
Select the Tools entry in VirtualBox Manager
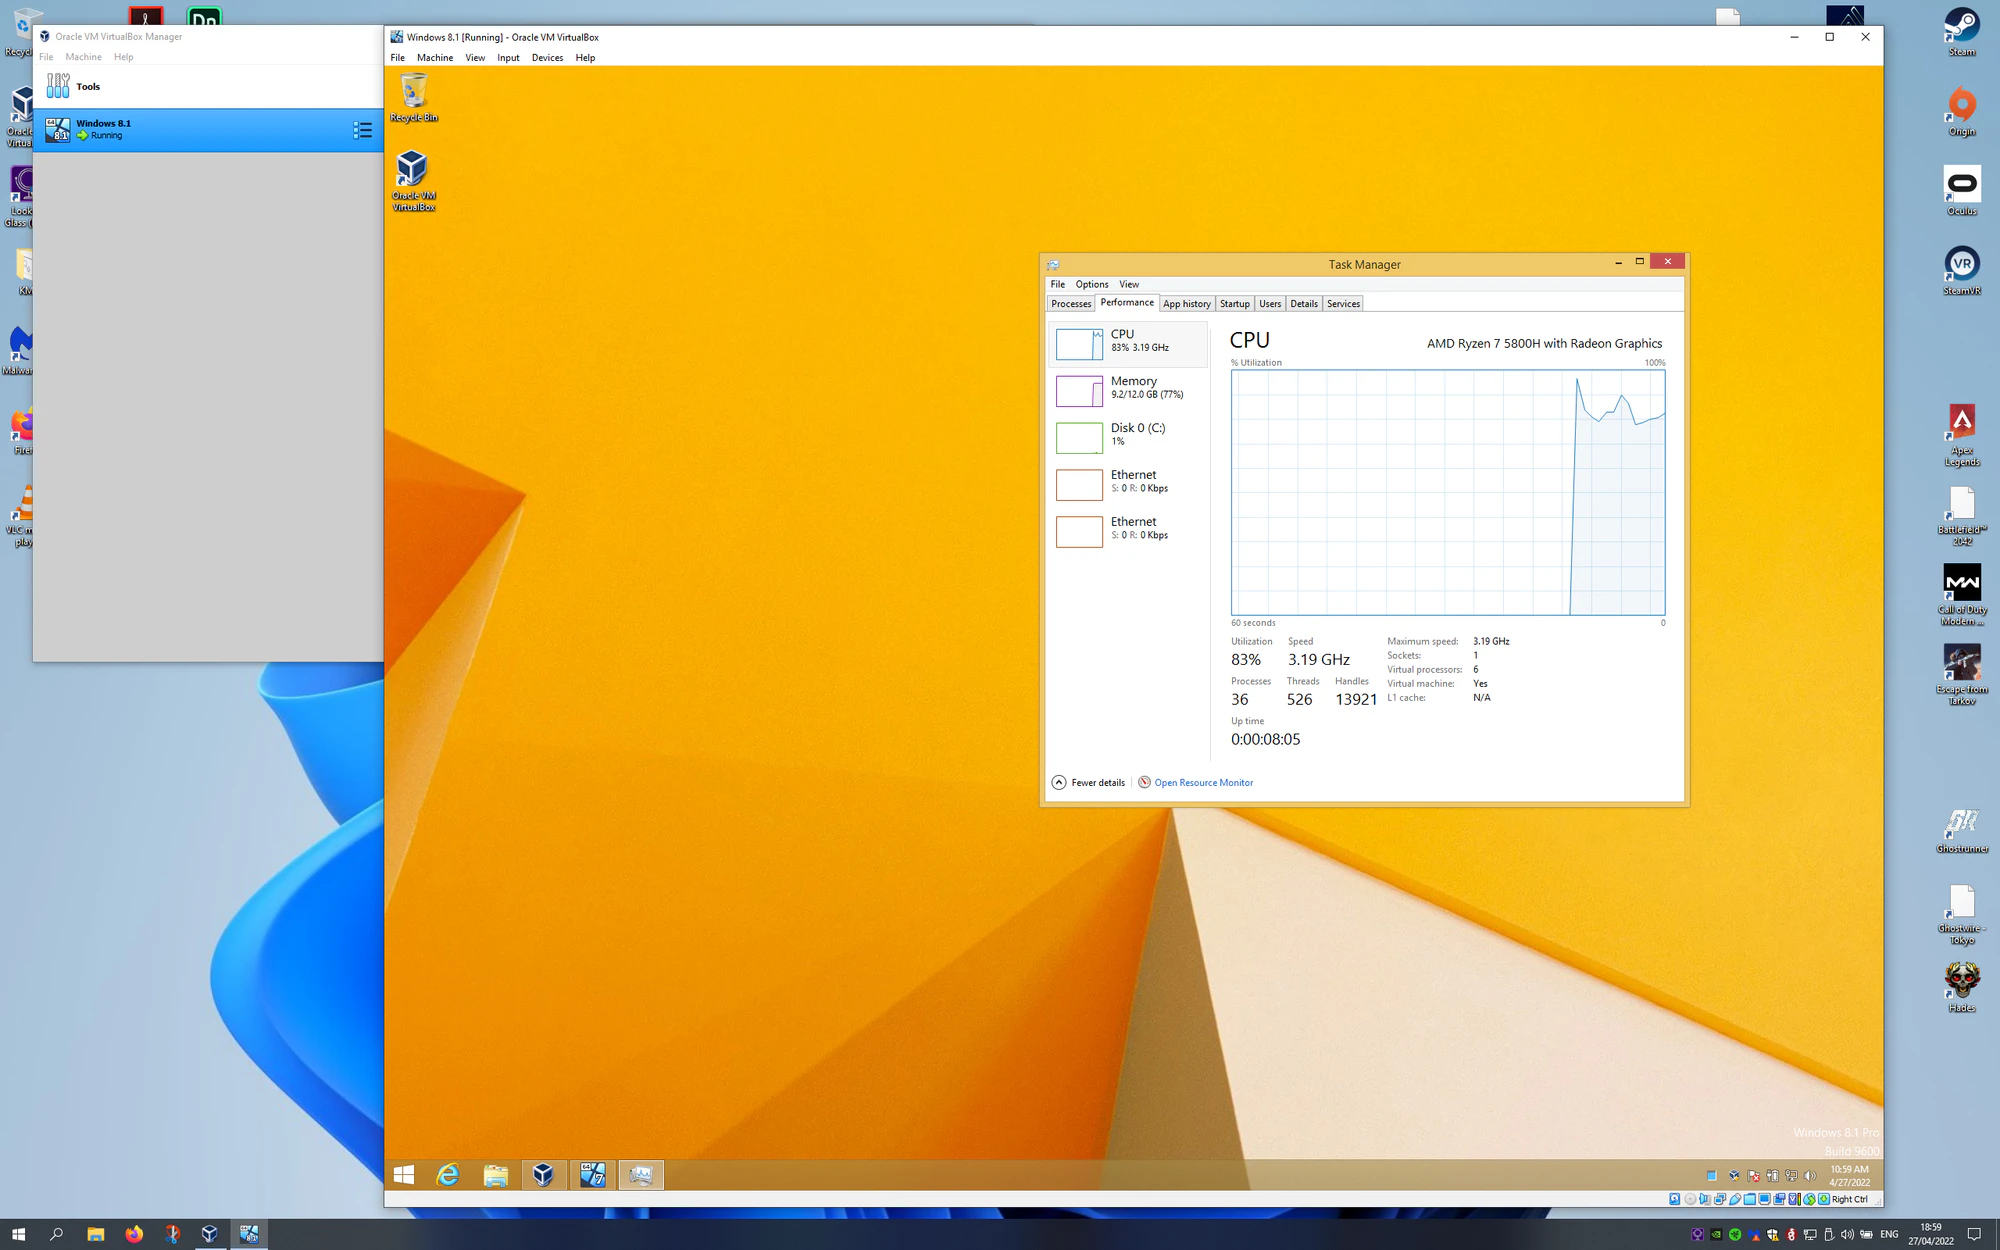coord(88,87)
